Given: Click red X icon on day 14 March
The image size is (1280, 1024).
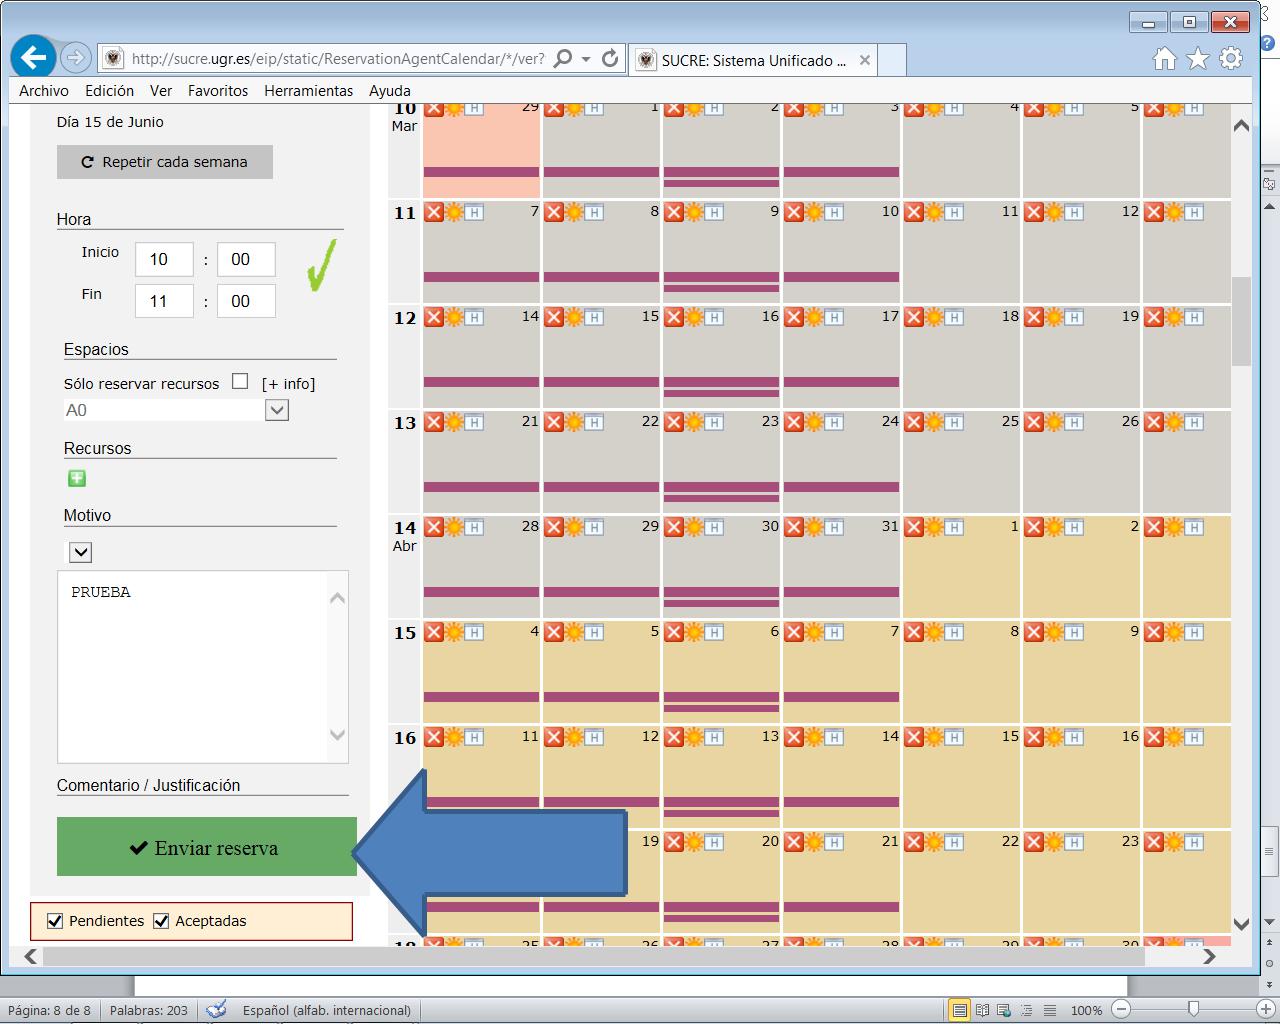Looking at the screenshot, I should point(434,317).
